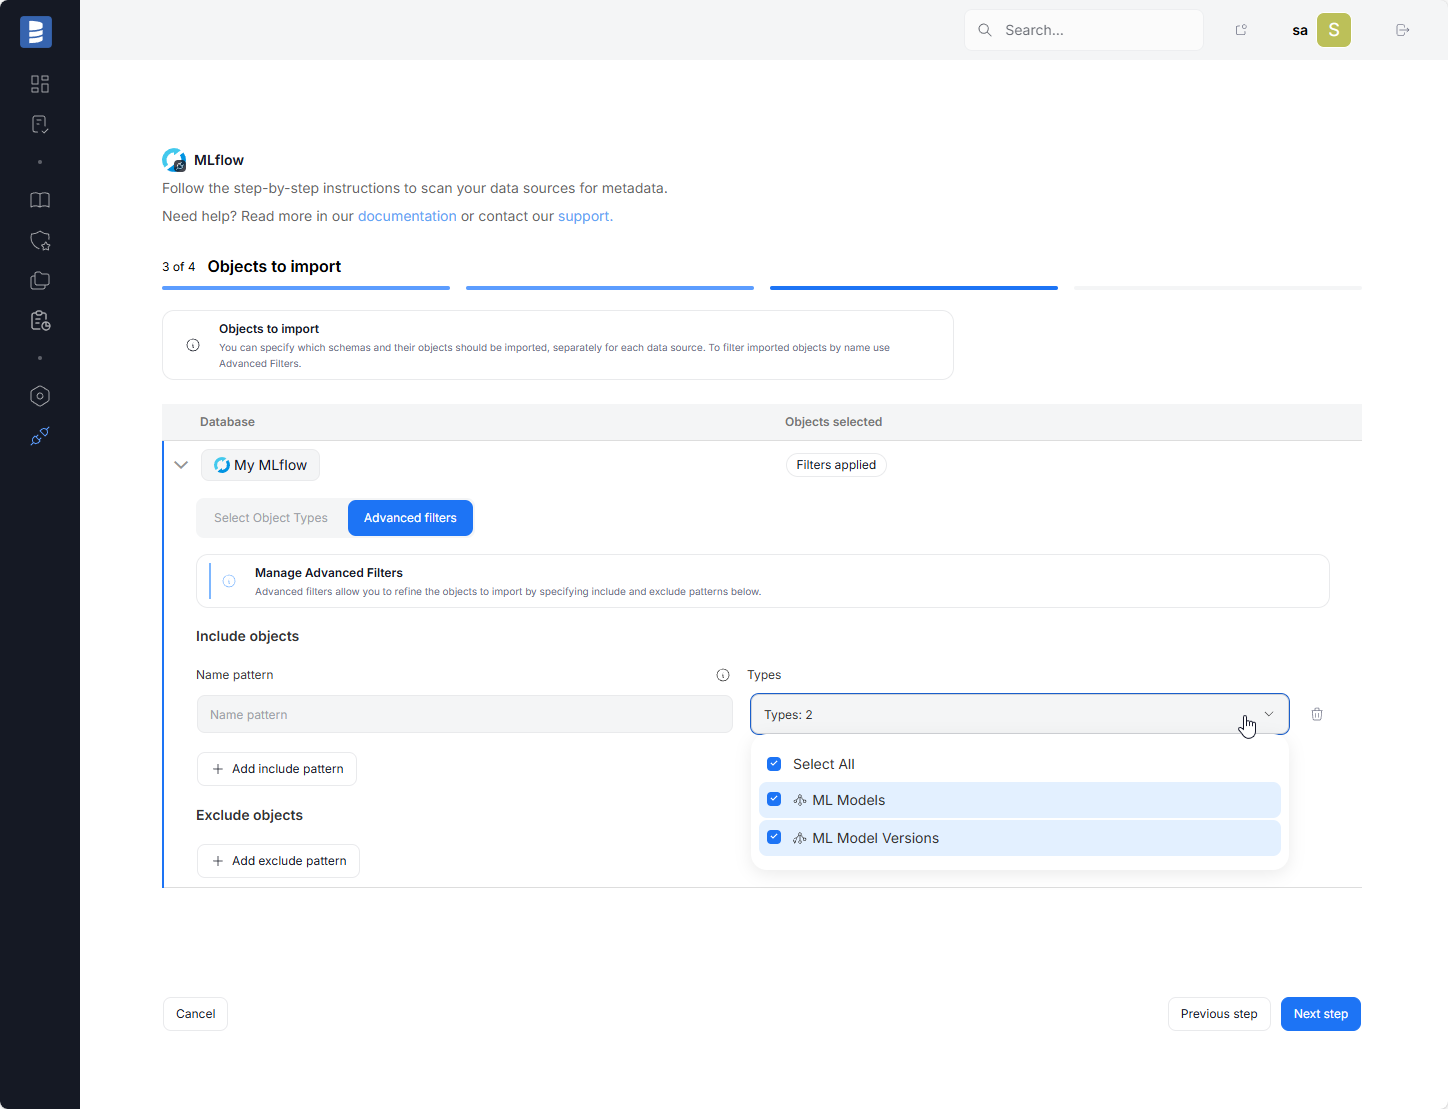The width and height of the screenshot is (1448, 1109).
Task: Open the dashboard grid icon in sidebar
Action: (40, 84)
